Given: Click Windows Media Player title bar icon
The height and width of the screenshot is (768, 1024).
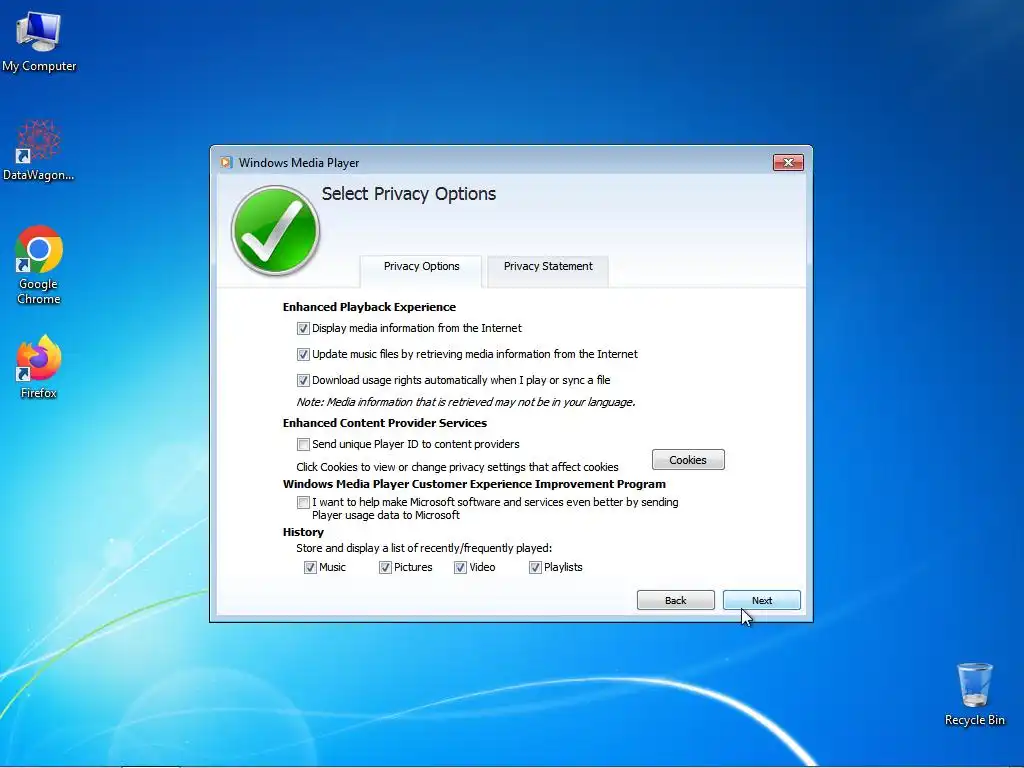Looking at the screenshot, I should (226, 163).
